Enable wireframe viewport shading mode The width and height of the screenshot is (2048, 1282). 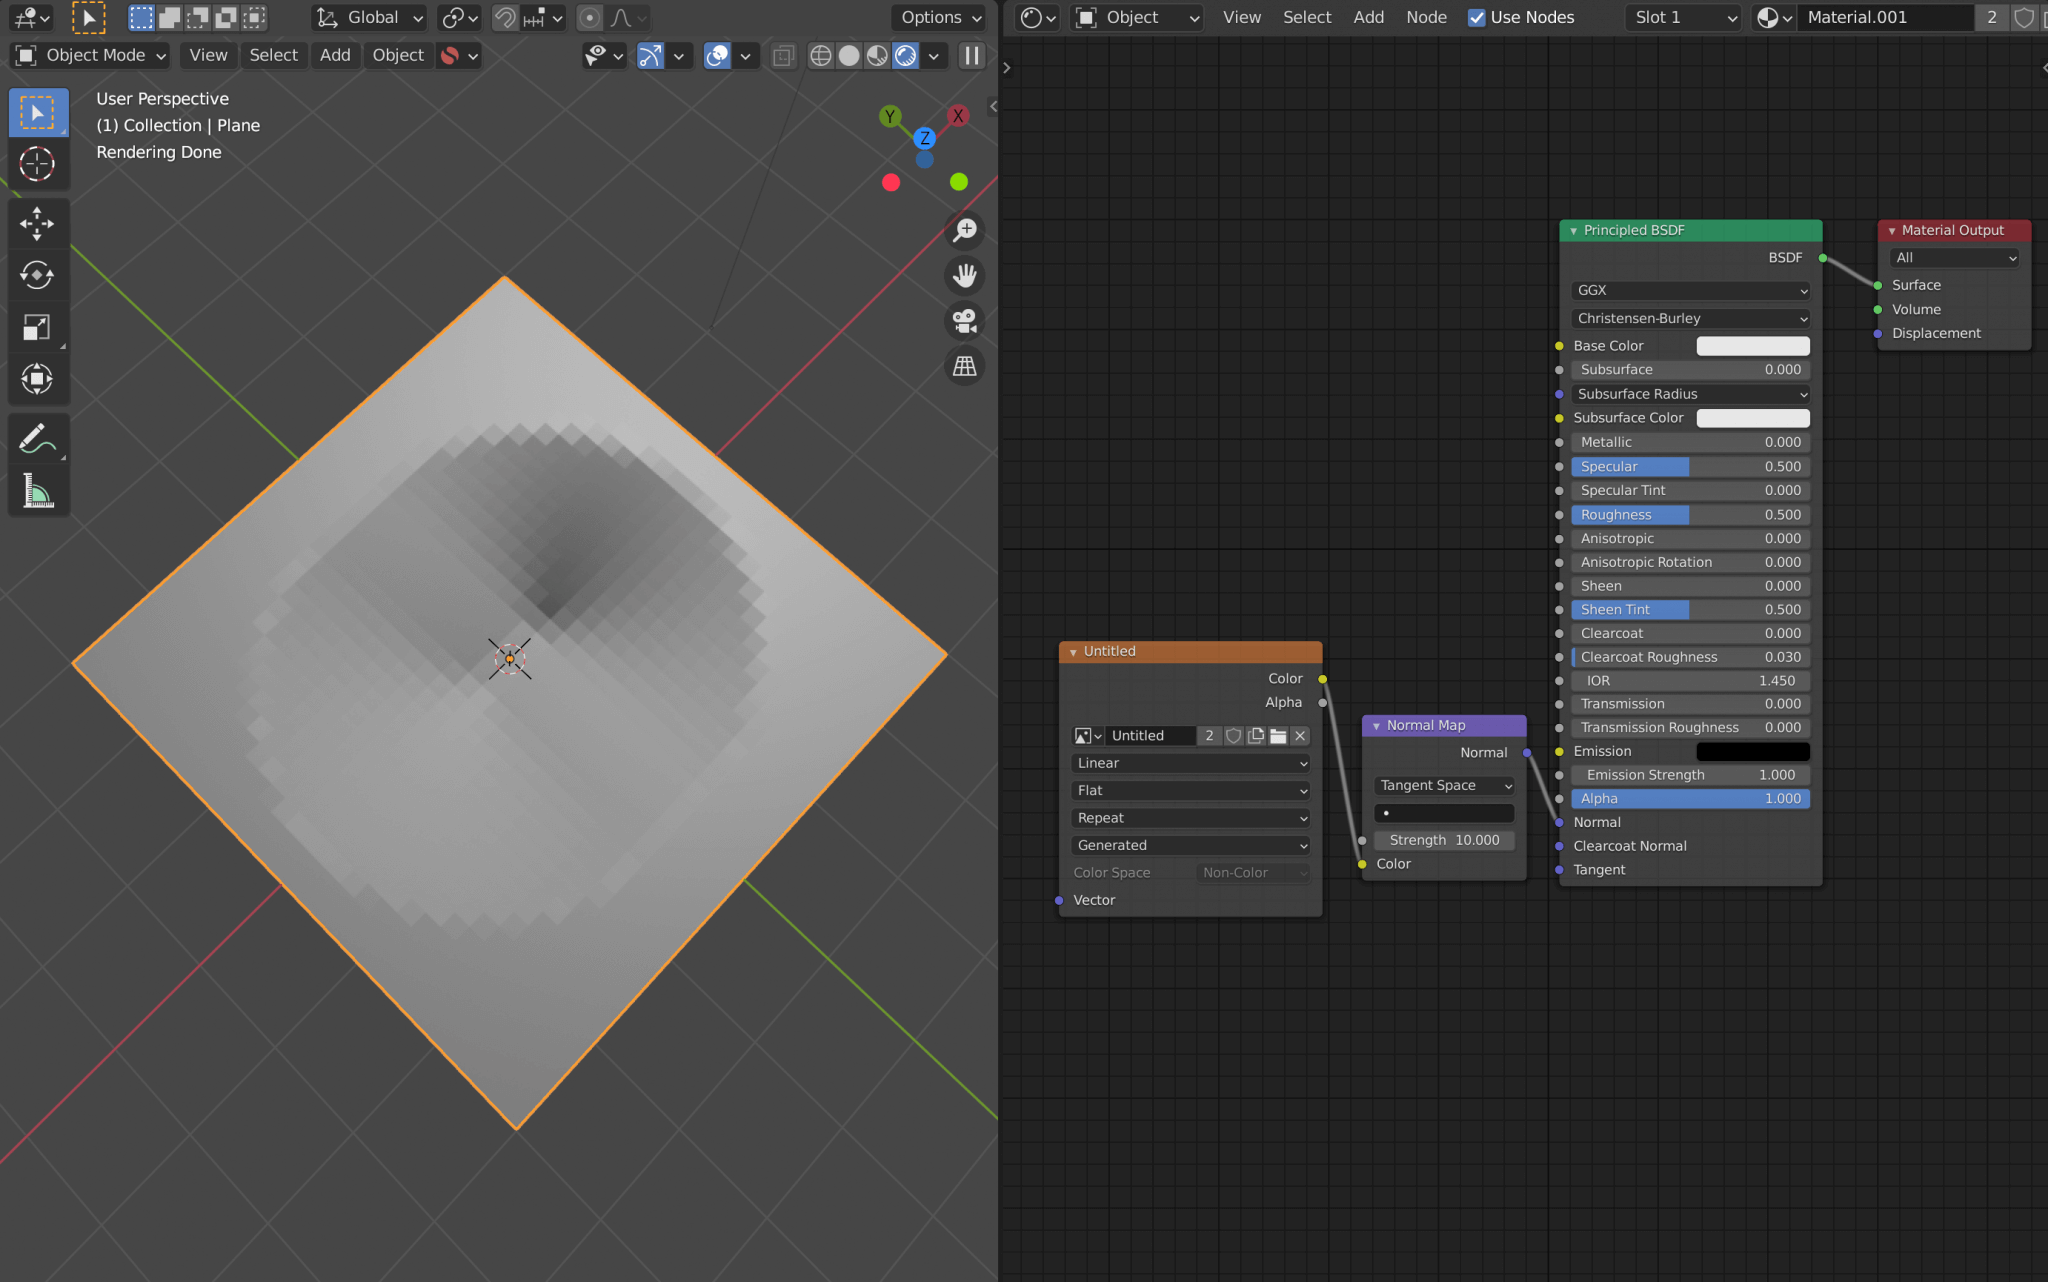(820, 56)
